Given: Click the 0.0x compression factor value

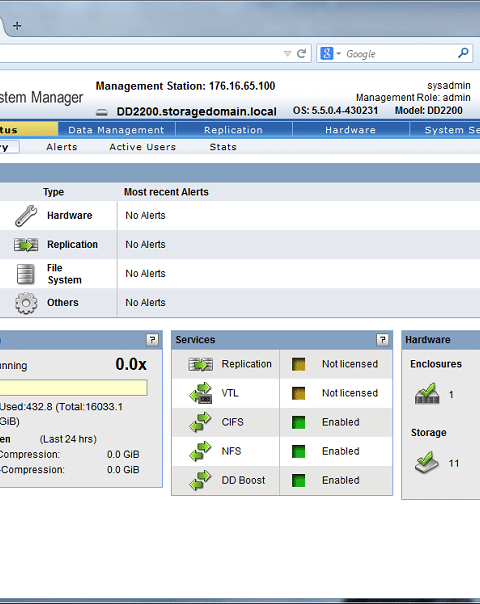Looking at the screenshot, I should [131, 364].
